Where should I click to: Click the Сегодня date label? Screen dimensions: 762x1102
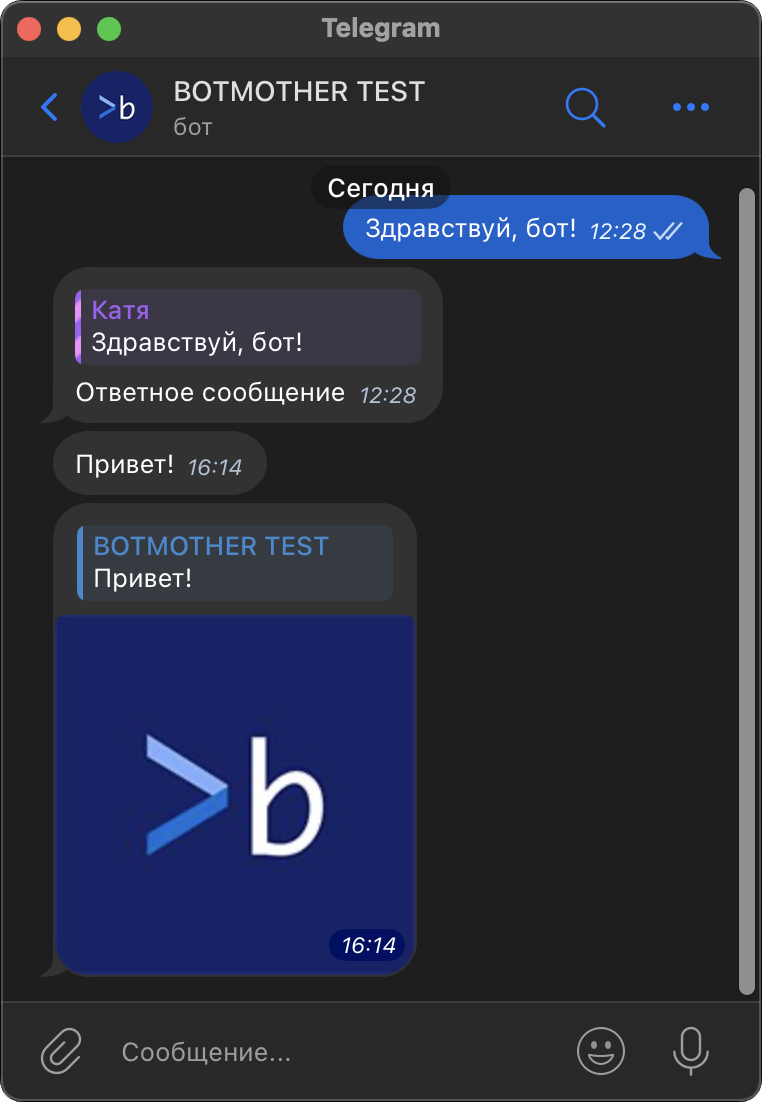380,188
